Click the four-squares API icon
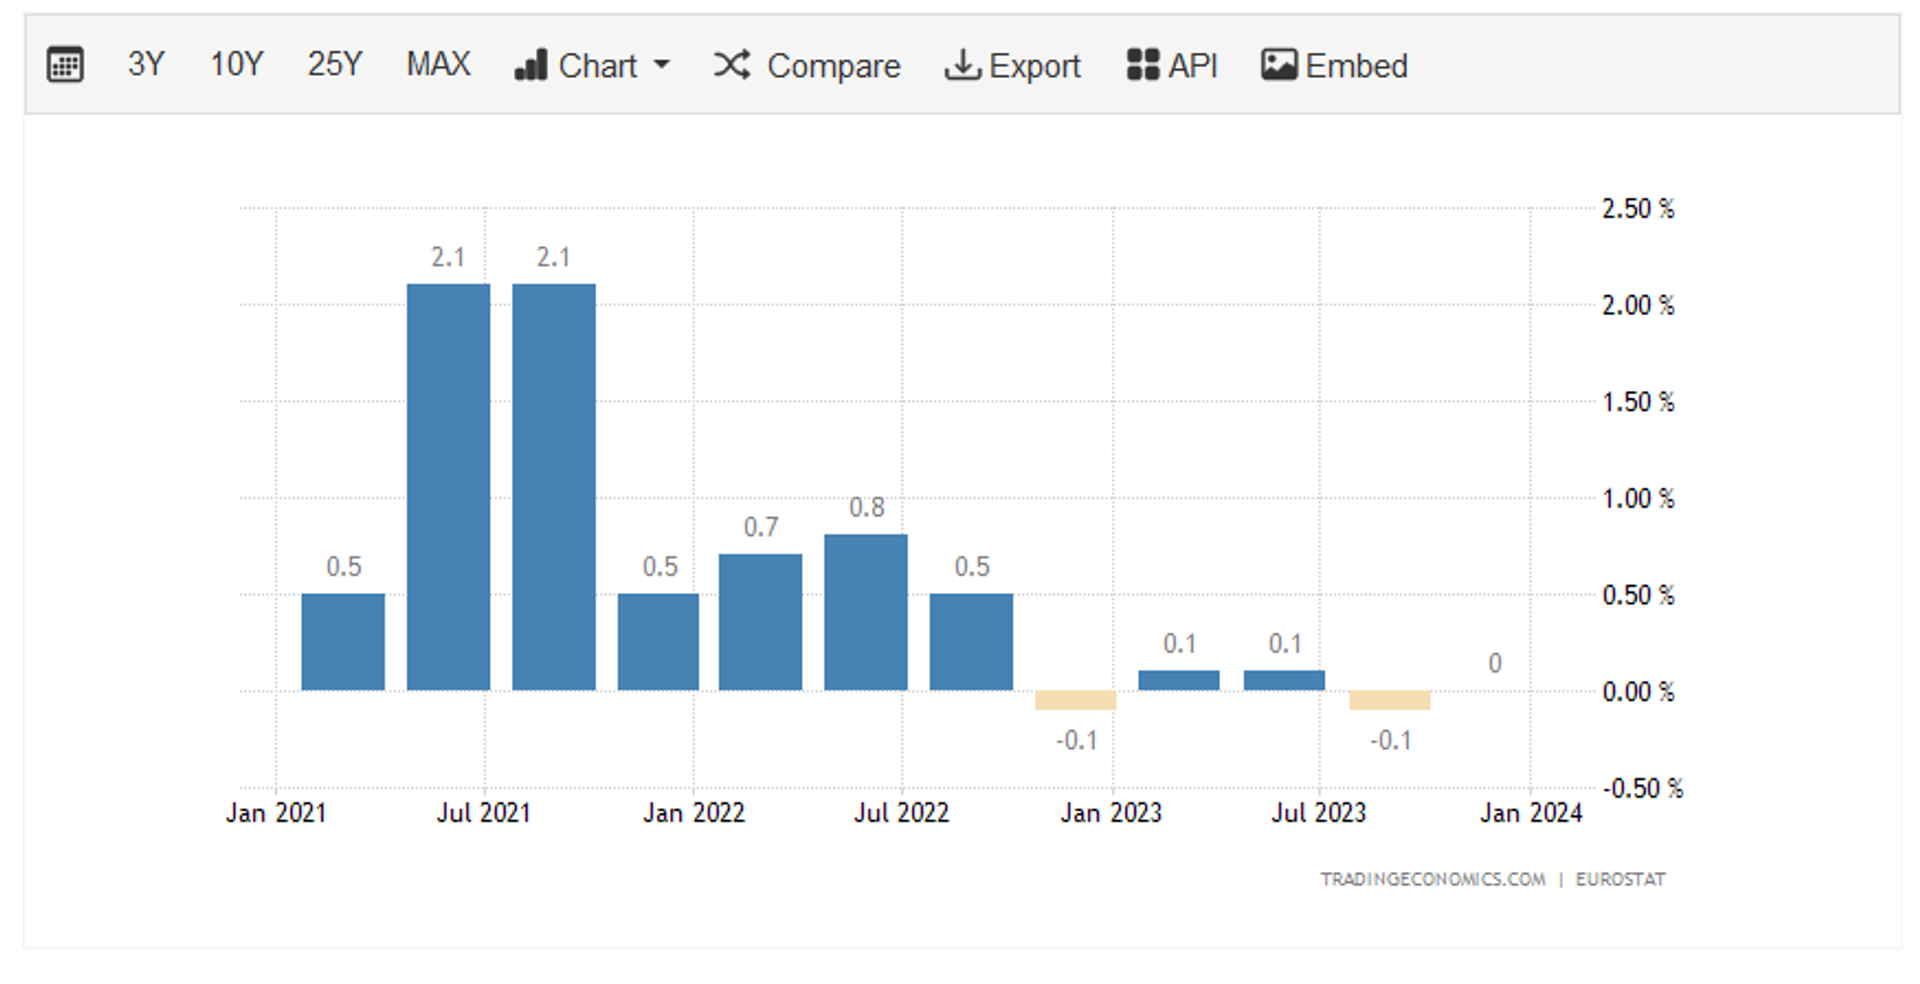1920x984 pixels. point(1143,65)
